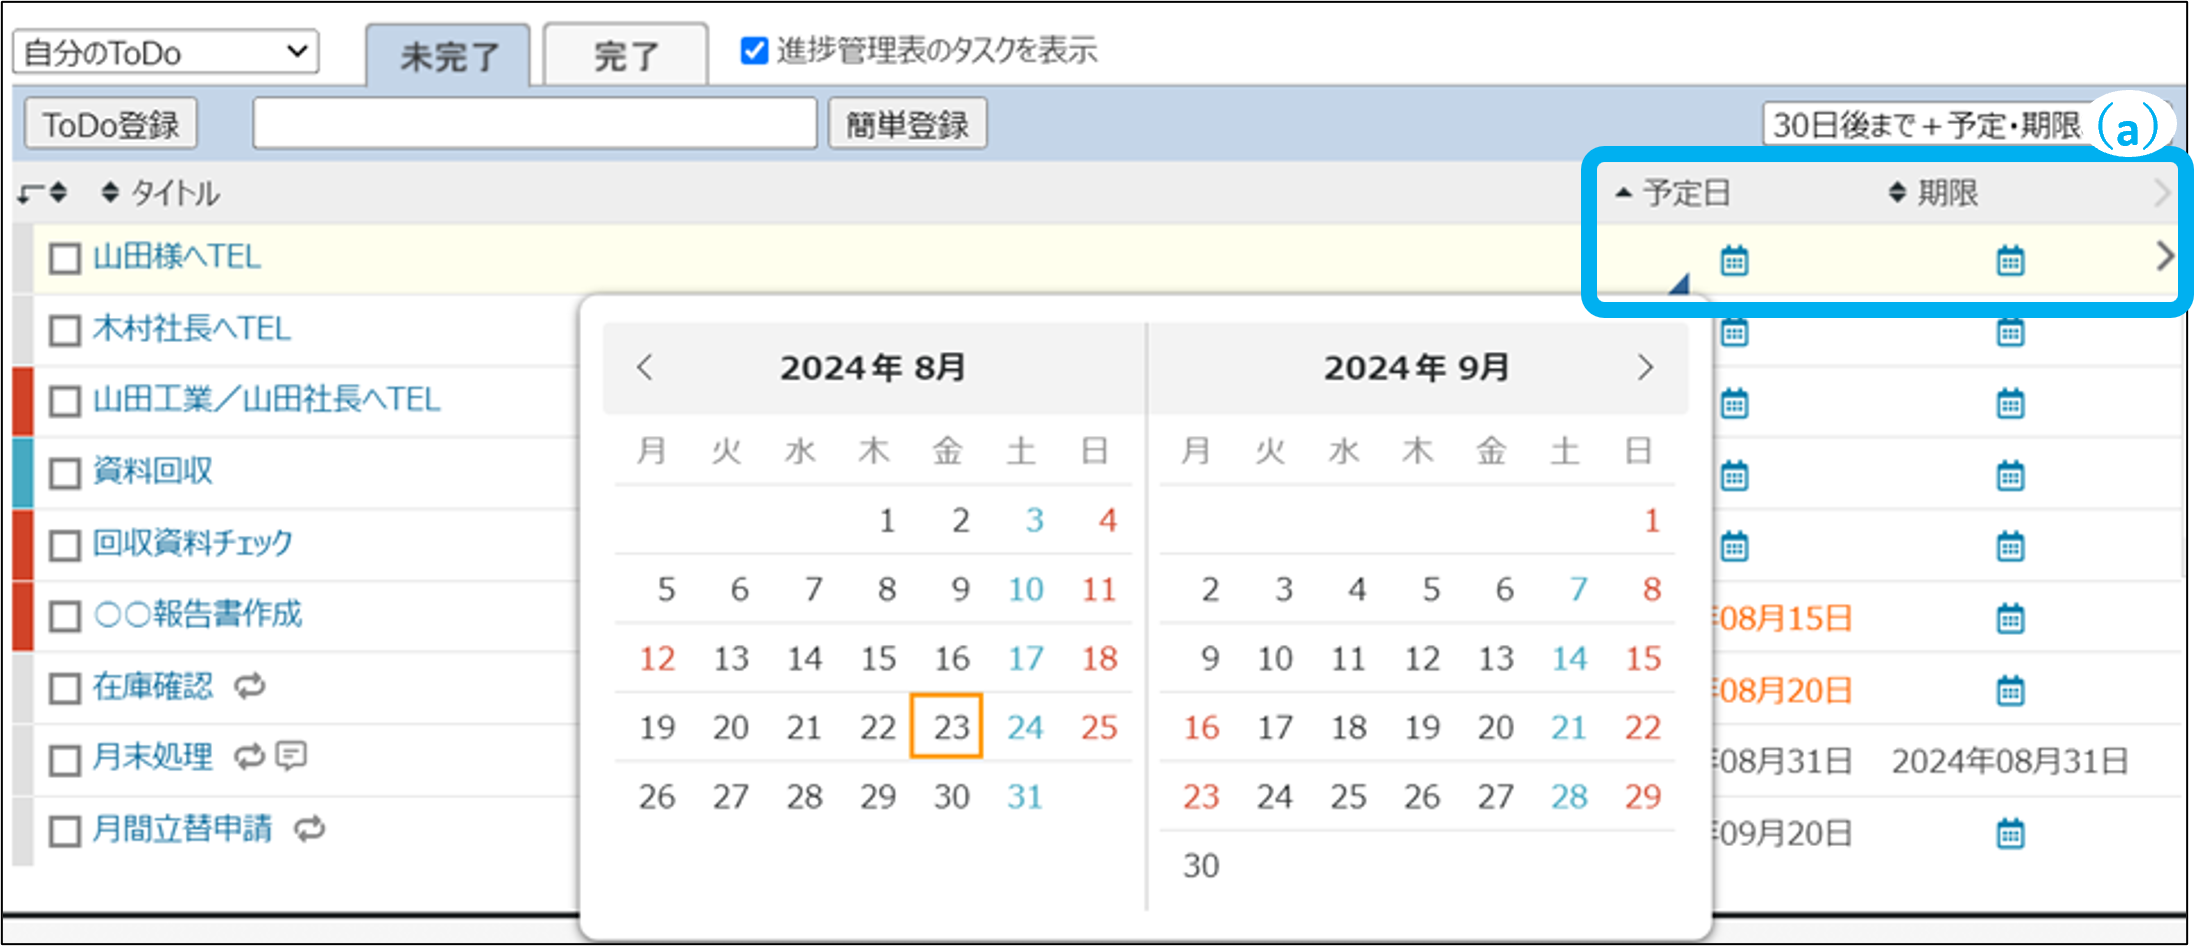
Task: Go to previous month in calendar popup
Action: click(x=645, y=368)
